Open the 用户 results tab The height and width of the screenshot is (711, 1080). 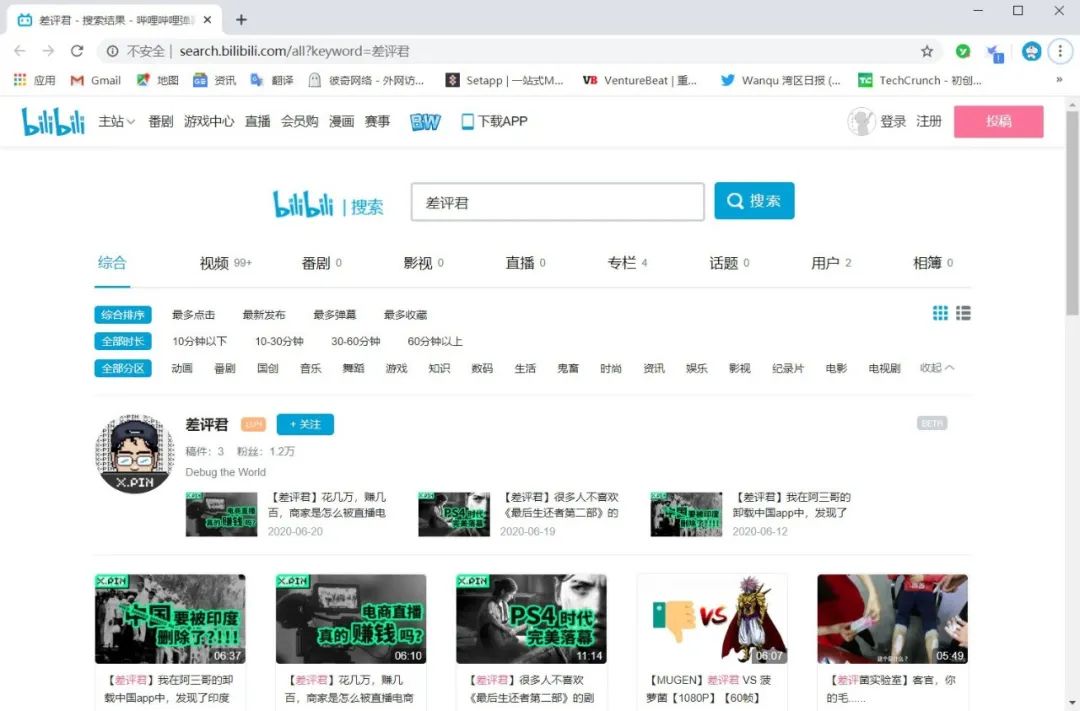[825, 263]
